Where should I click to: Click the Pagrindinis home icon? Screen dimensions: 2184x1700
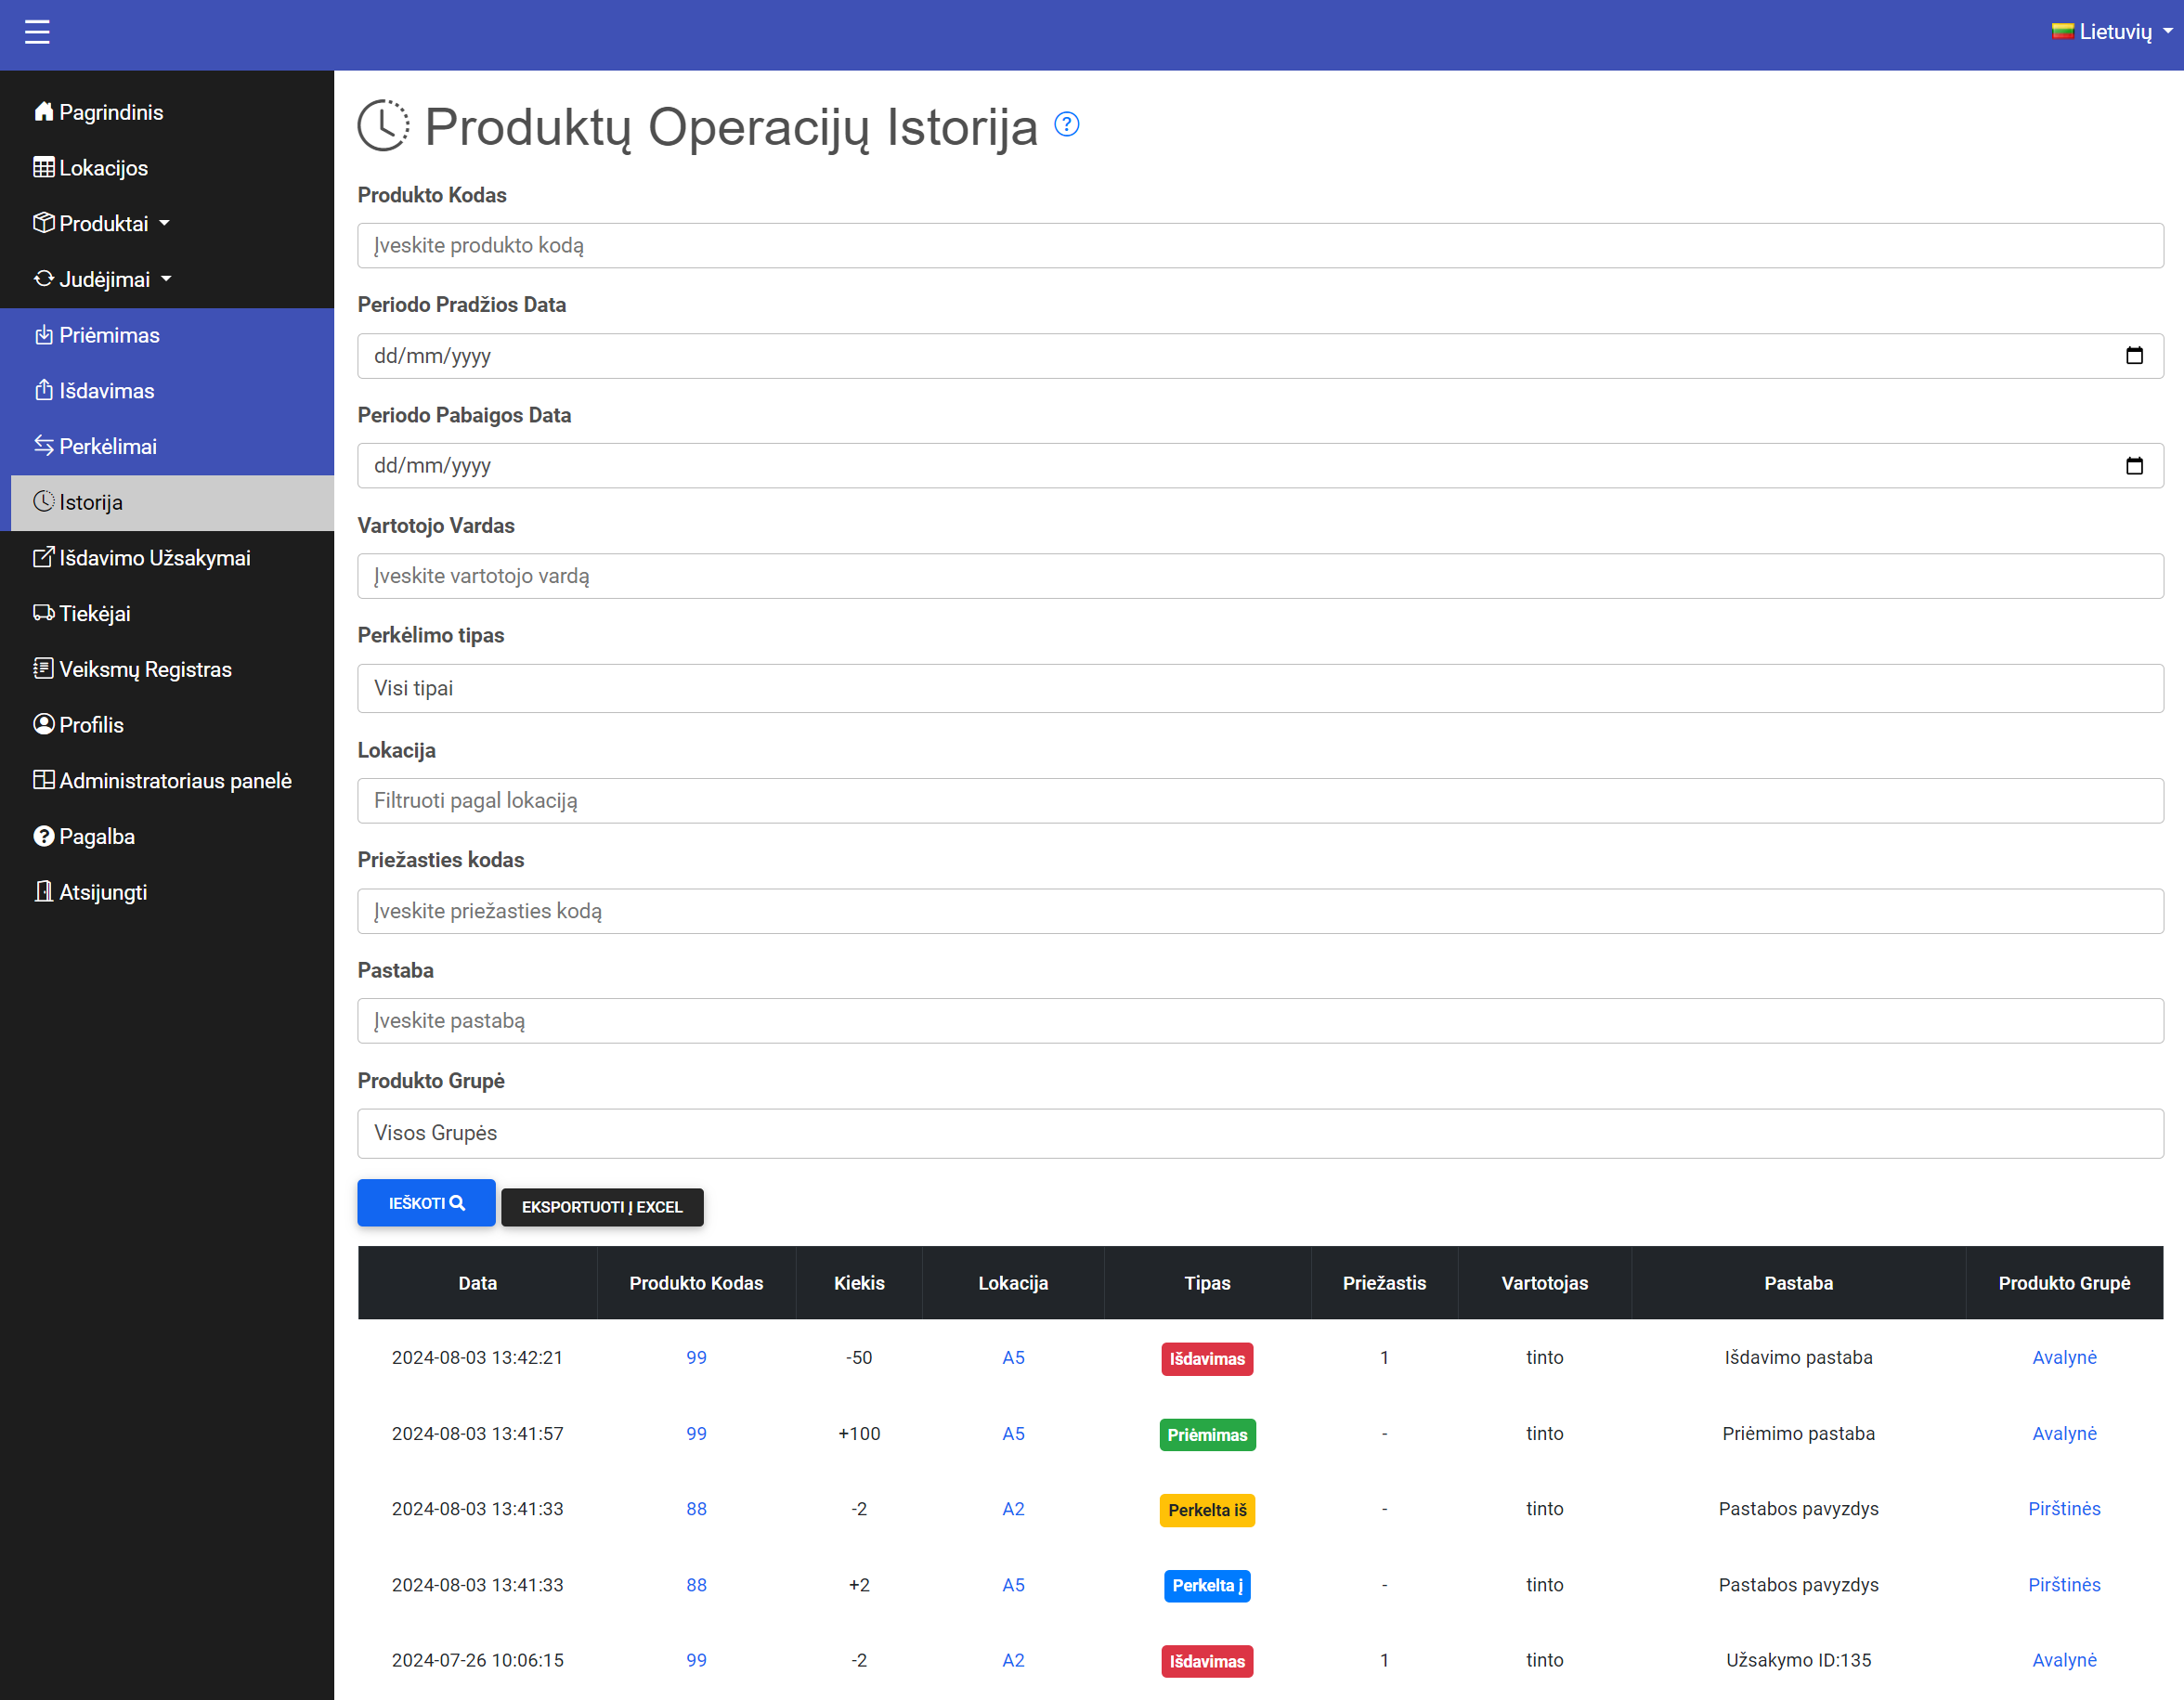[x=43, y=112]
